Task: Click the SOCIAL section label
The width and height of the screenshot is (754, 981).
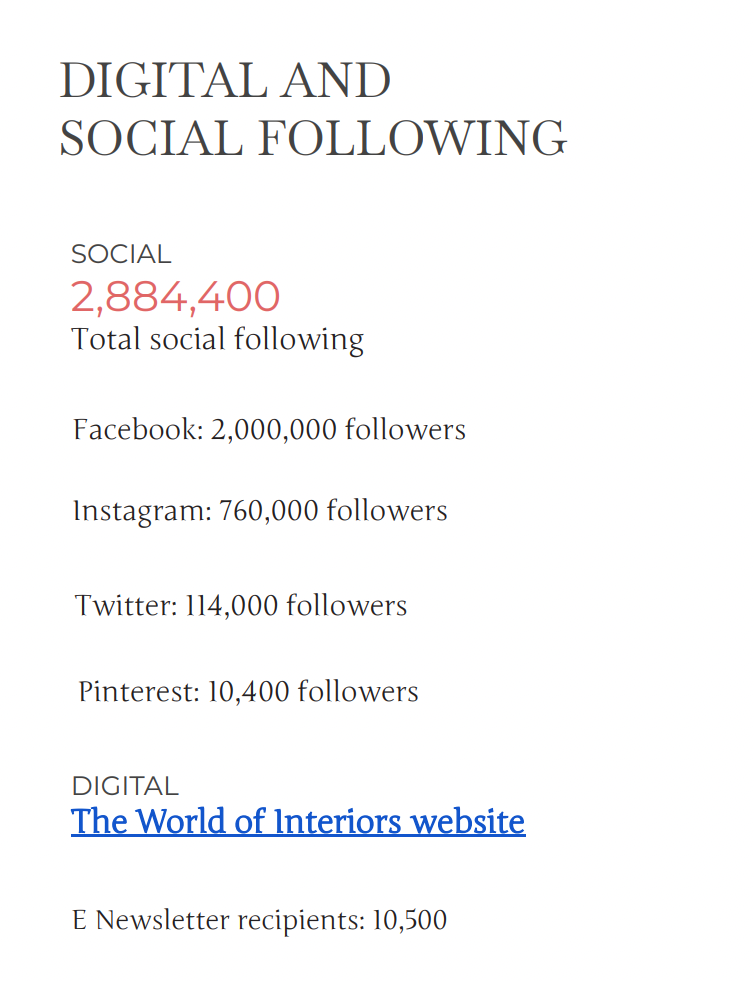Action: tap(121, 255)
